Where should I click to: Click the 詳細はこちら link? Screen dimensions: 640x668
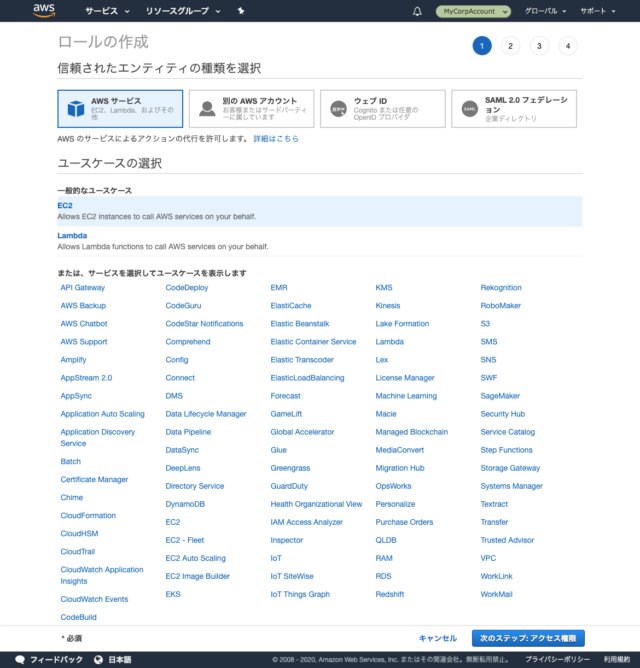[x=276, y=139]
